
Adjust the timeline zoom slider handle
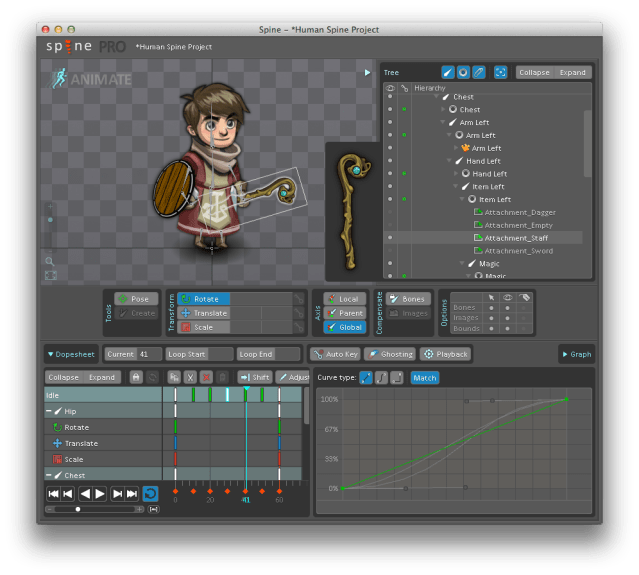pyautogui.click(x=78, y=509)
